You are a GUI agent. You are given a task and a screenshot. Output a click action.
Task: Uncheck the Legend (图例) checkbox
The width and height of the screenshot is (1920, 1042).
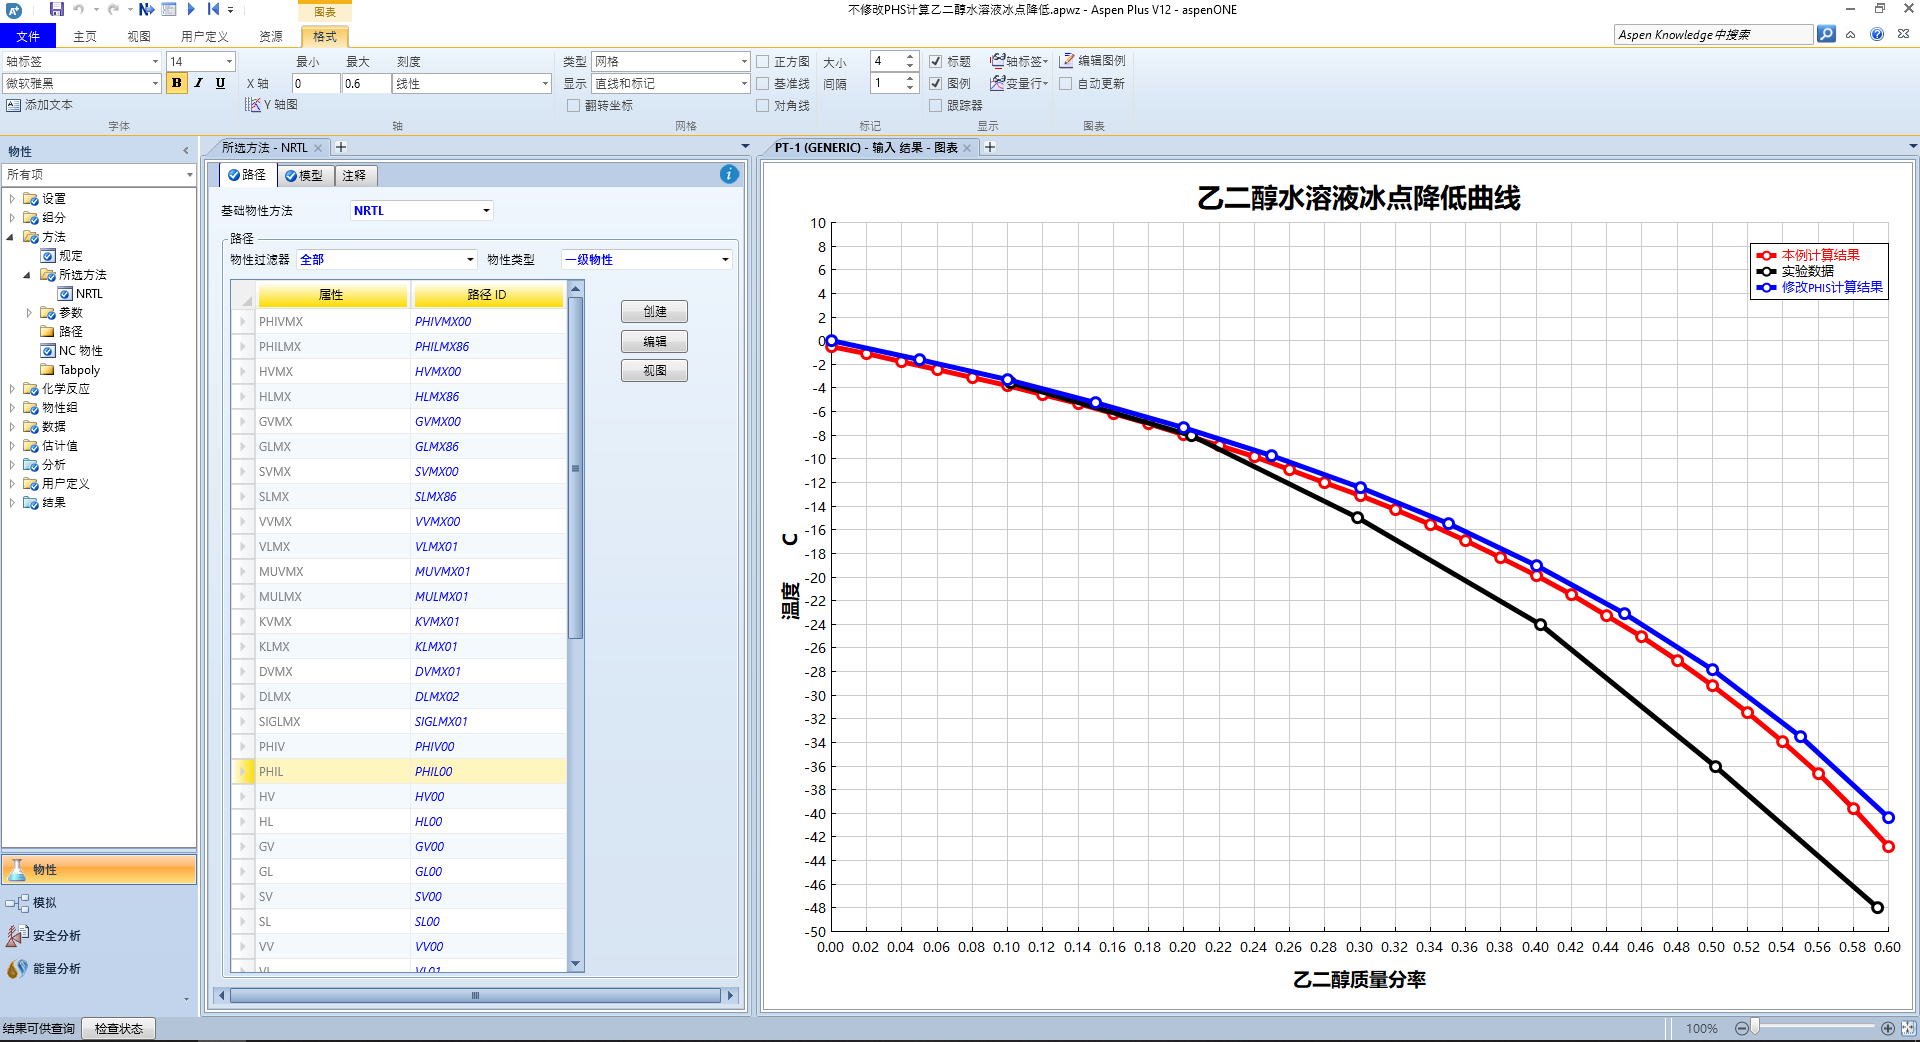coord(936,83)
